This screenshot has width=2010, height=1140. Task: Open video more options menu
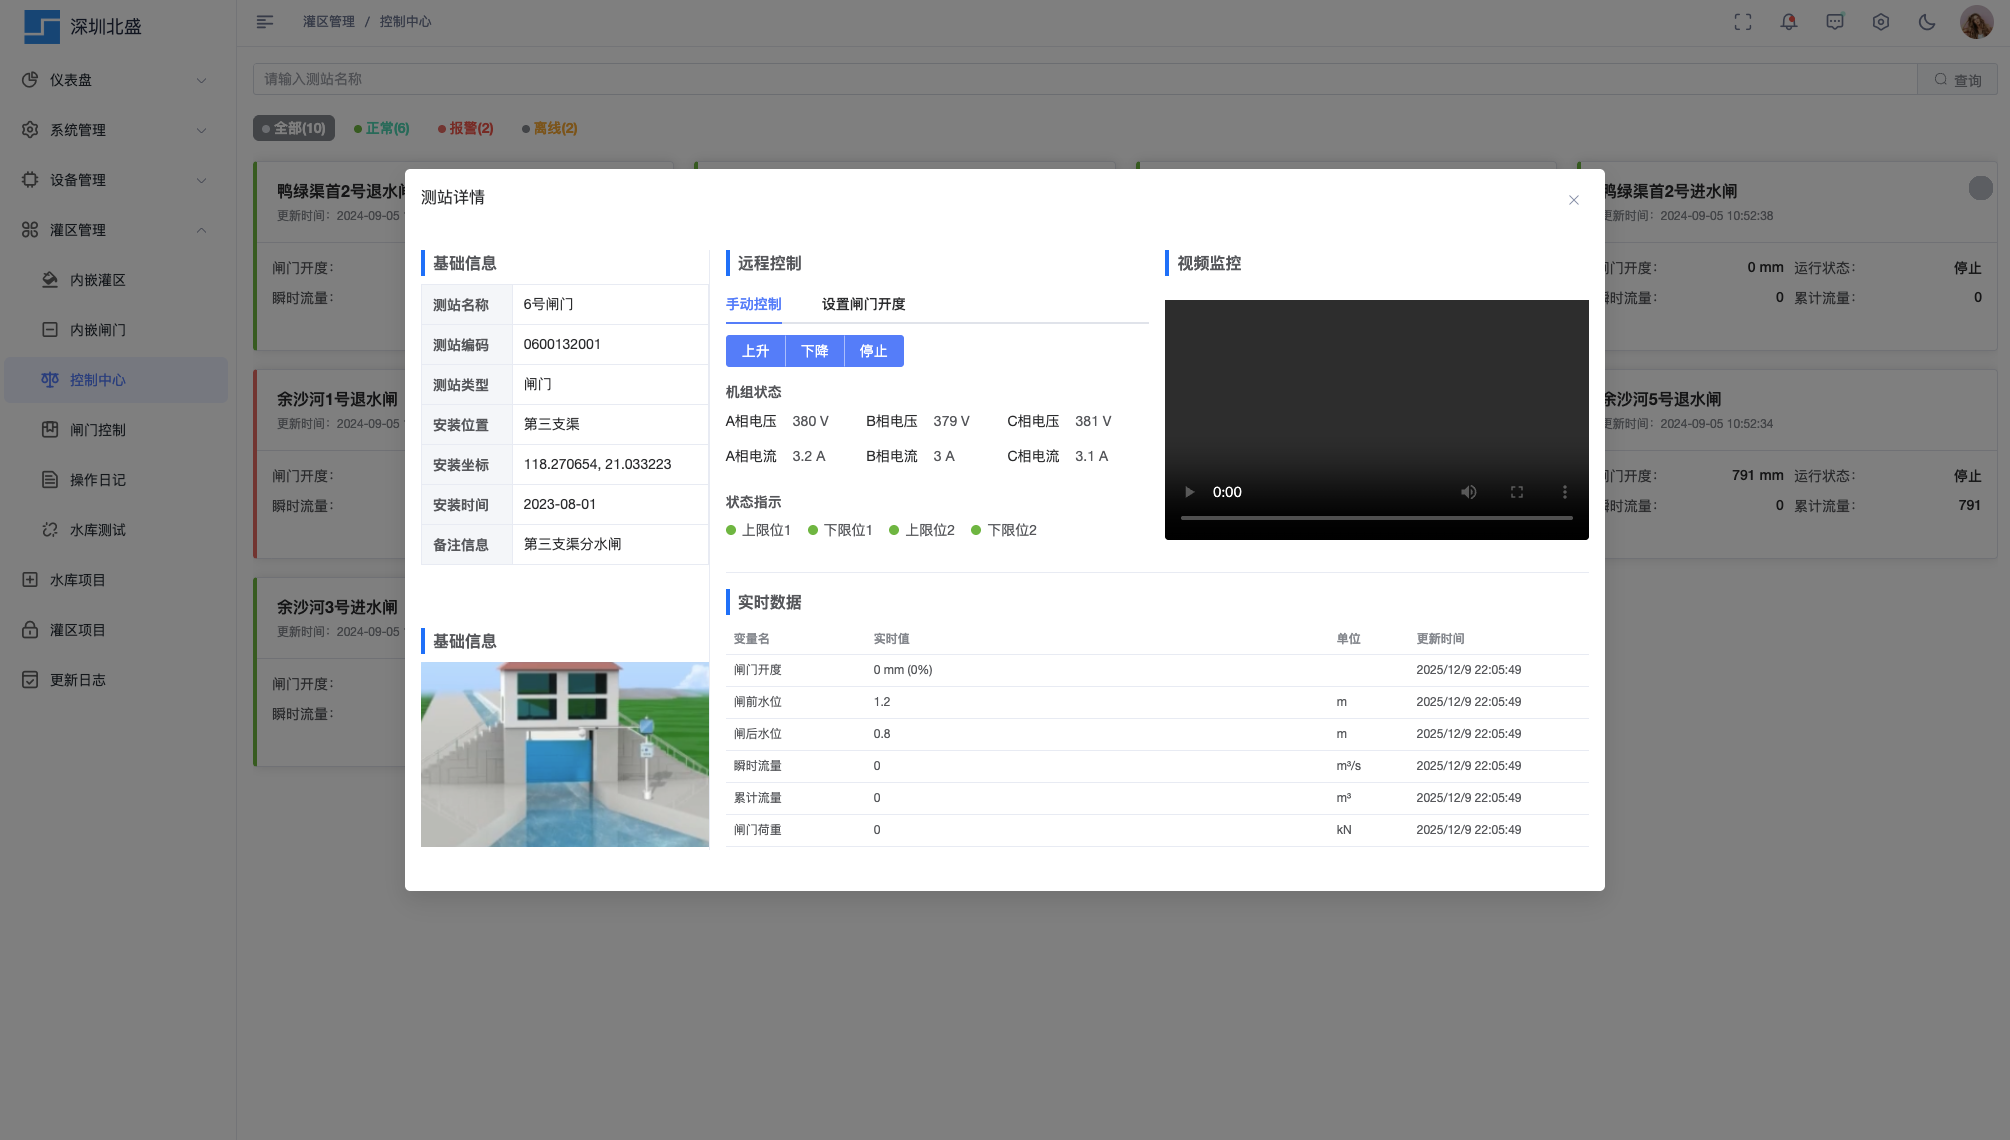1564,492
